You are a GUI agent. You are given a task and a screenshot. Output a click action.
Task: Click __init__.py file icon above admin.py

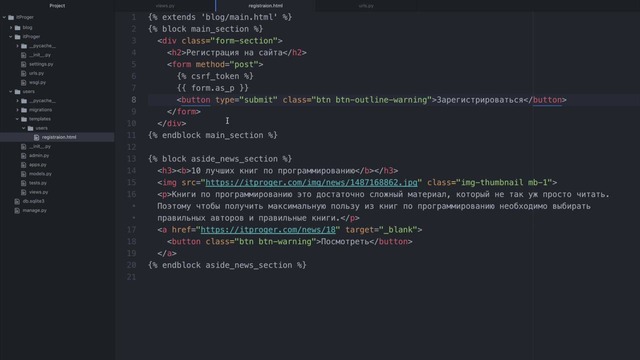tap(24, 146)
